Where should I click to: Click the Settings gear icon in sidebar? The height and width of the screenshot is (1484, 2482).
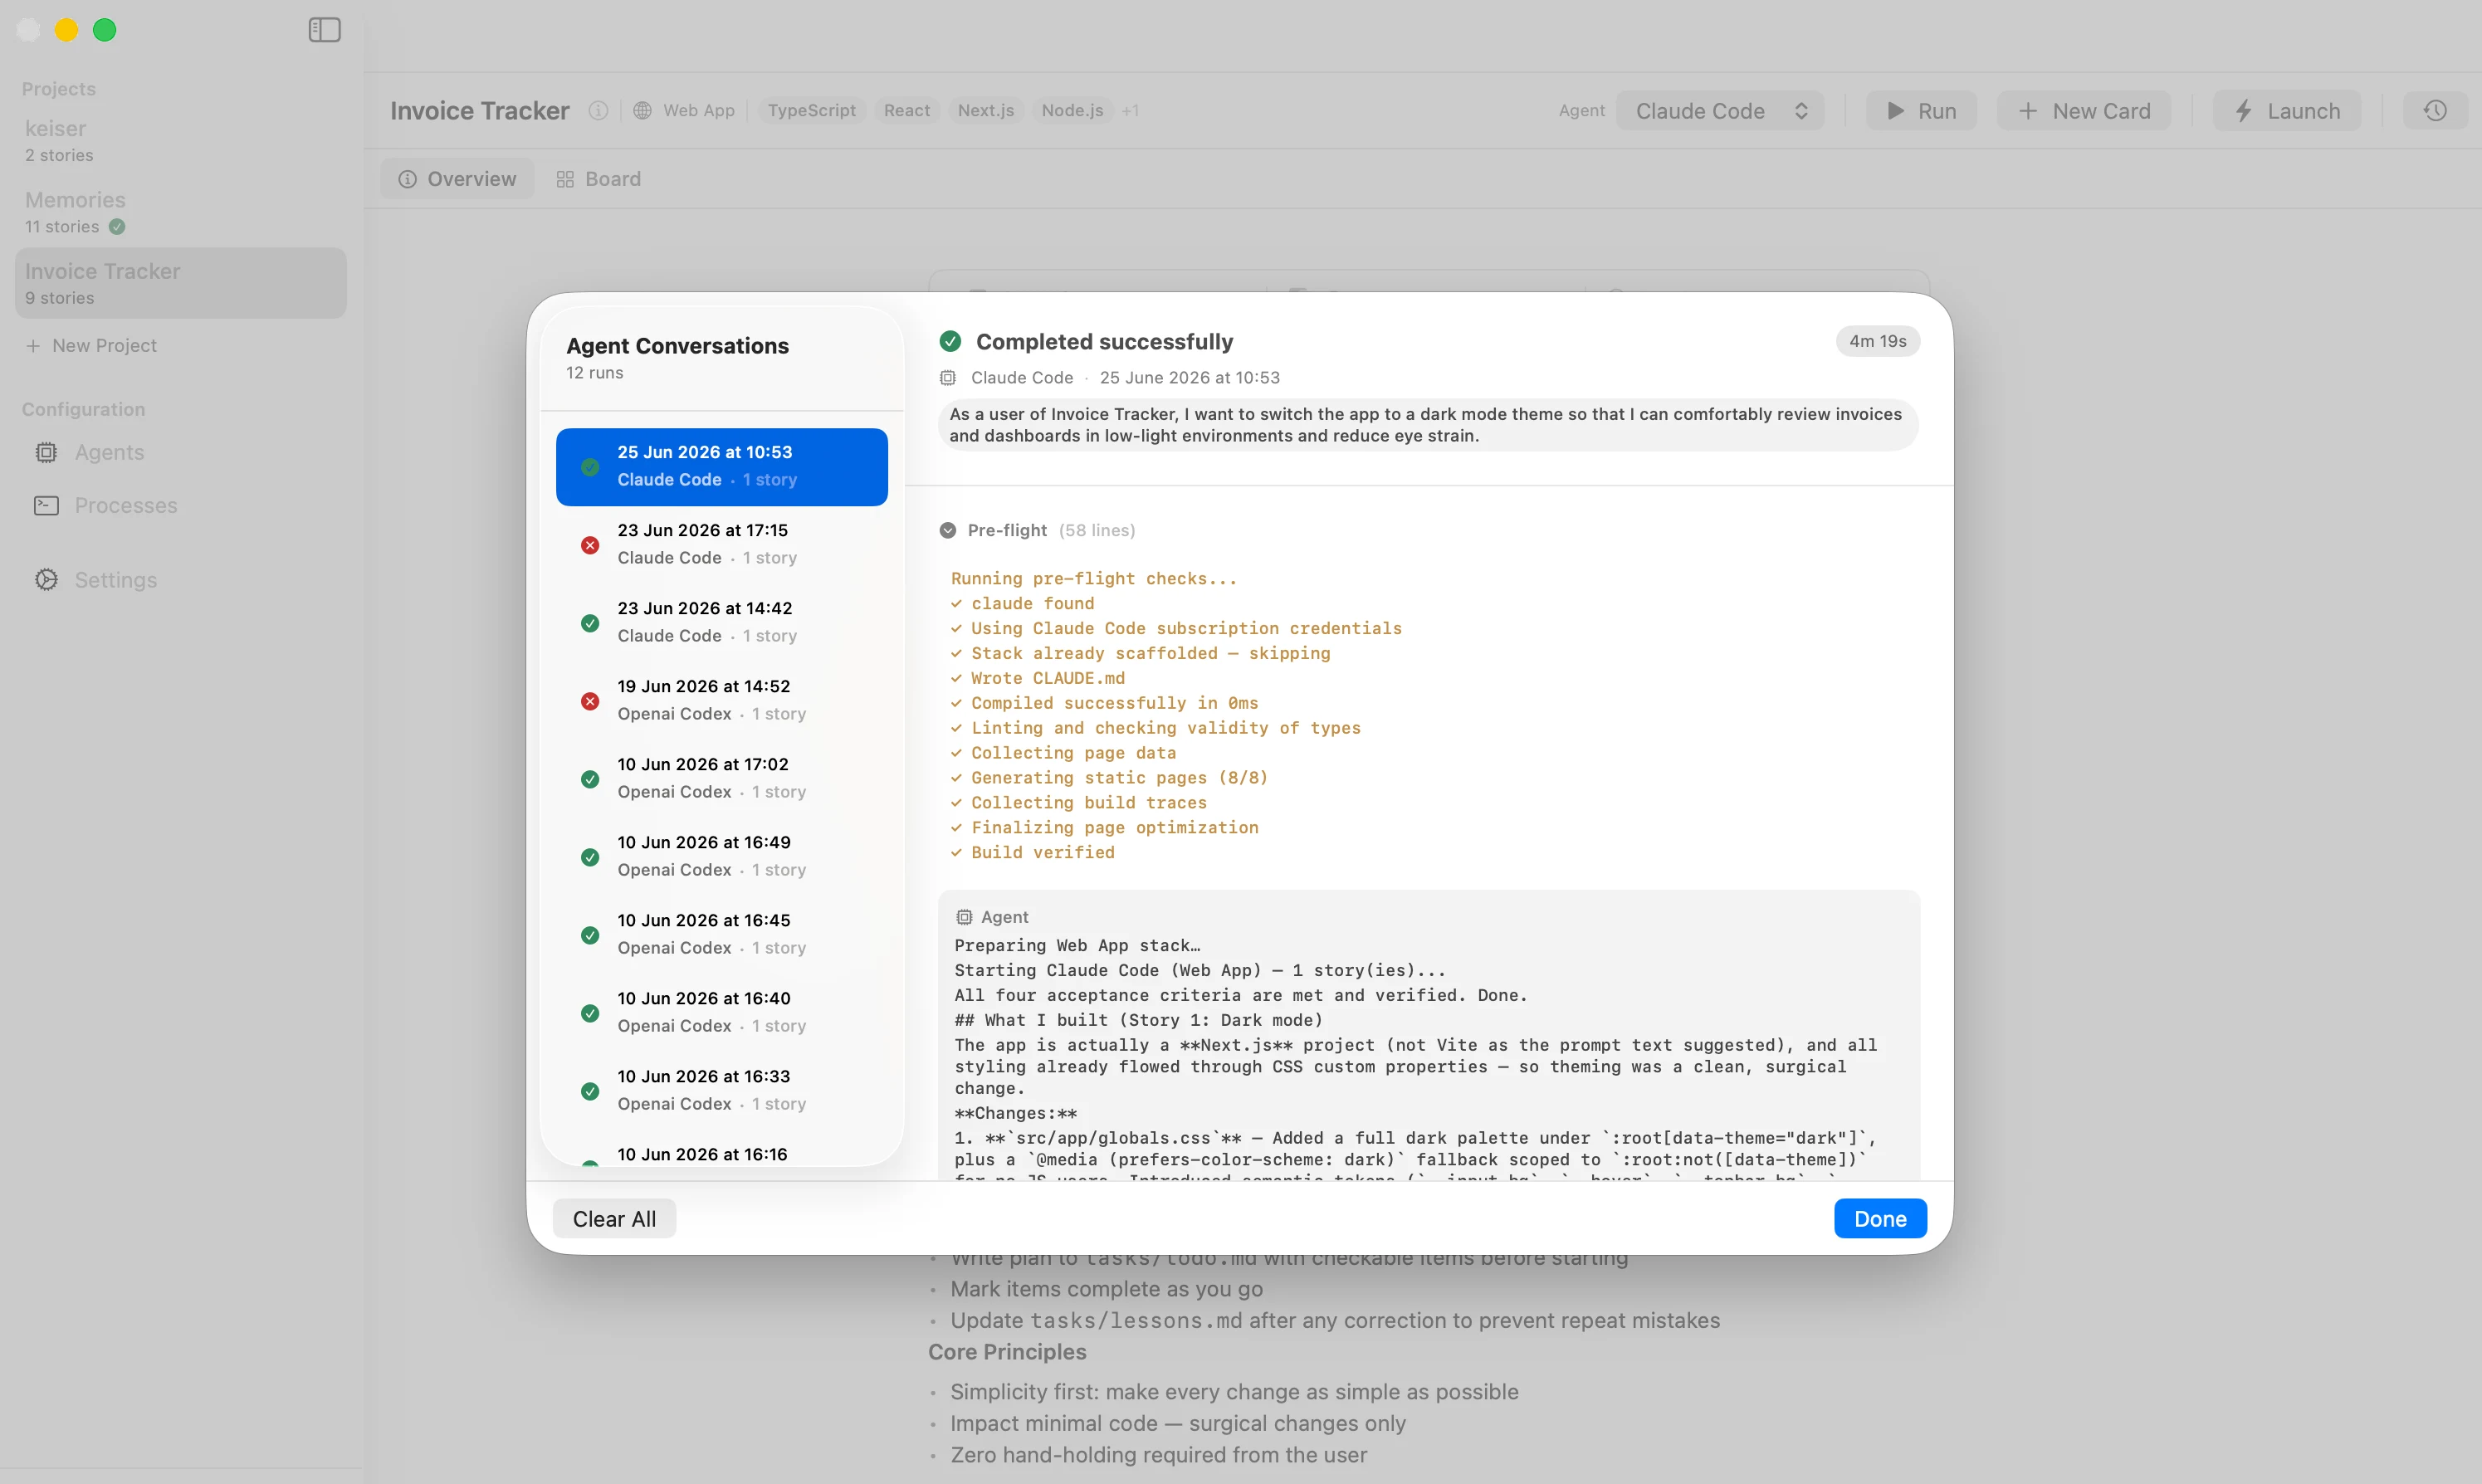tap(46, 580)
